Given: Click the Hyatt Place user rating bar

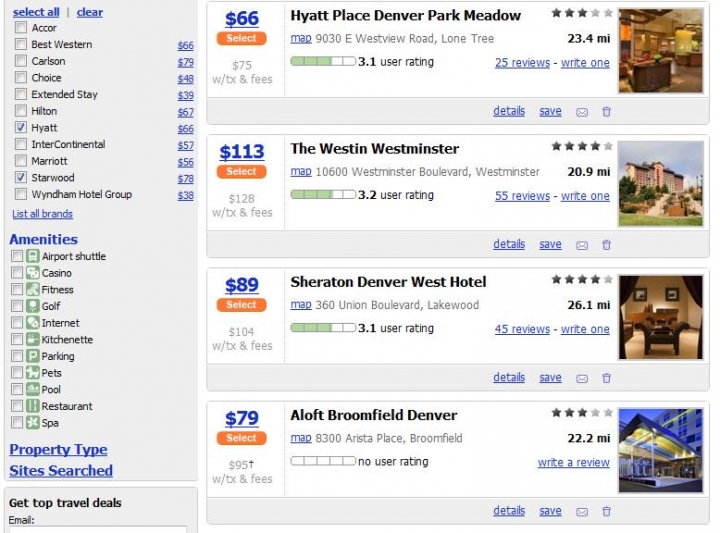Looking at the screenshot, I should click(x=323, y=61).
